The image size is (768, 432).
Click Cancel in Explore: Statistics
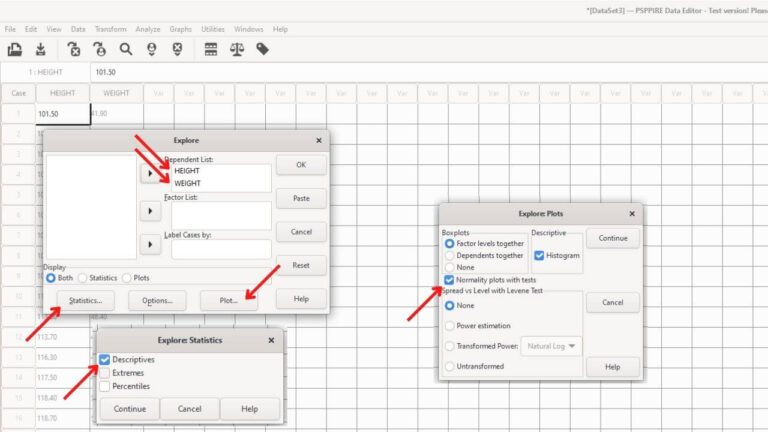click(x=190, y=408)
